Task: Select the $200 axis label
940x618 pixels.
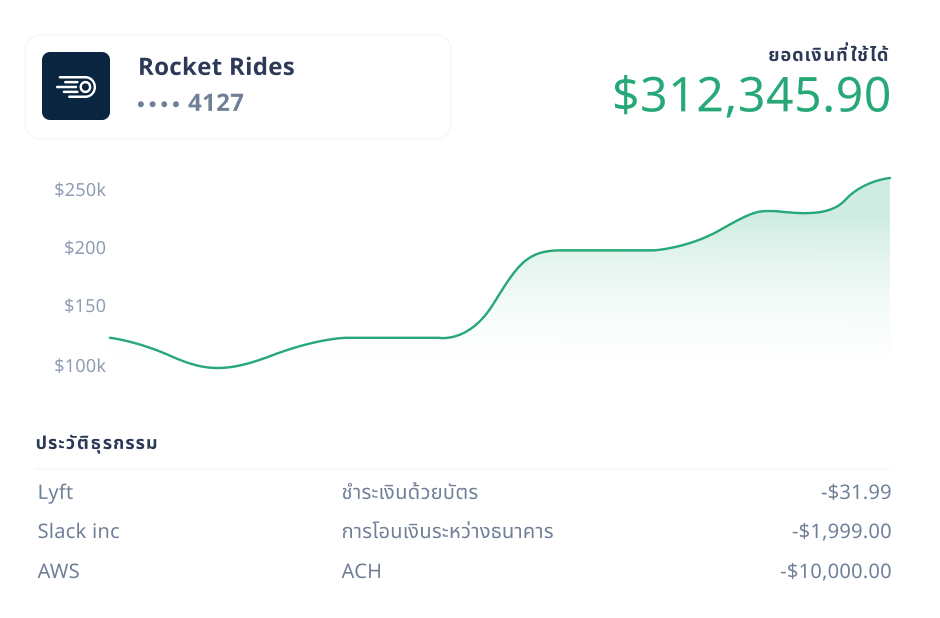Action: click(85, 248)
